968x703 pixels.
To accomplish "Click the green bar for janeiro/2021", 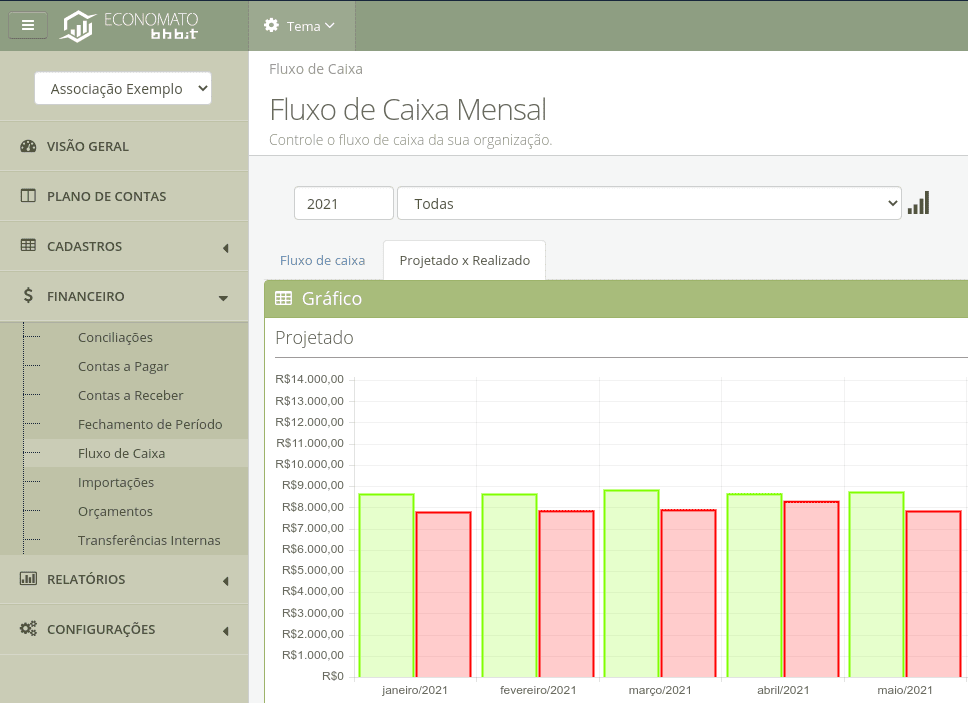I will click(x=386, y=585).
